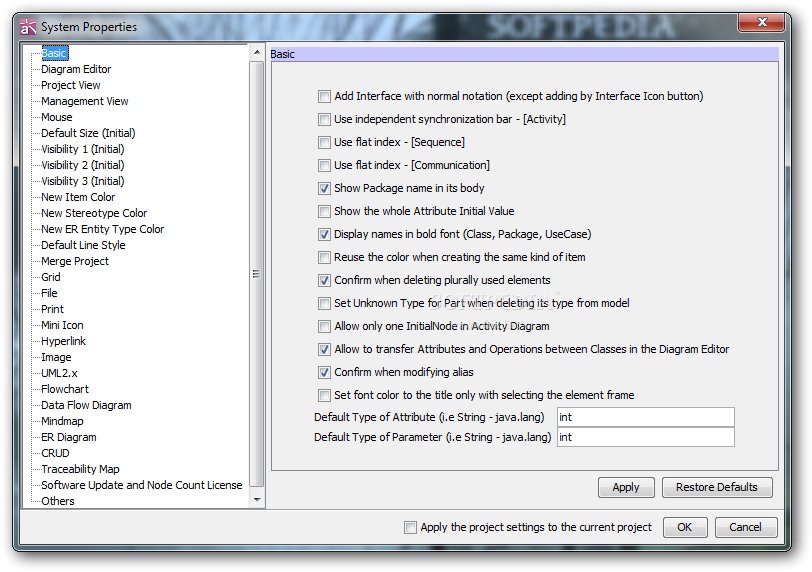
Task: Select Software Update and Node Count License
Action: 141,486
